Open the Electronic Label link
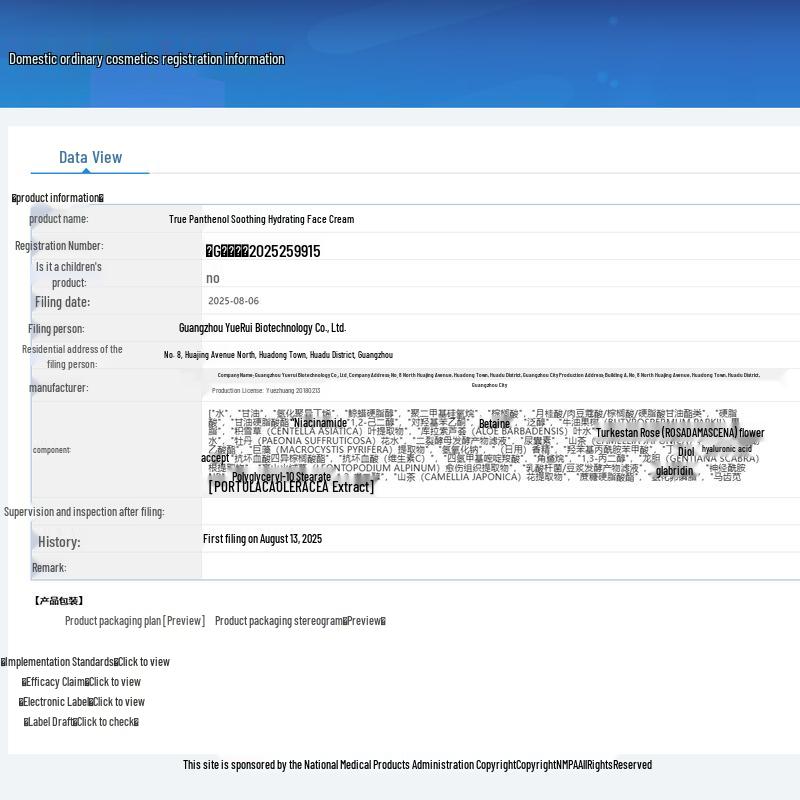 pos(82,702)
